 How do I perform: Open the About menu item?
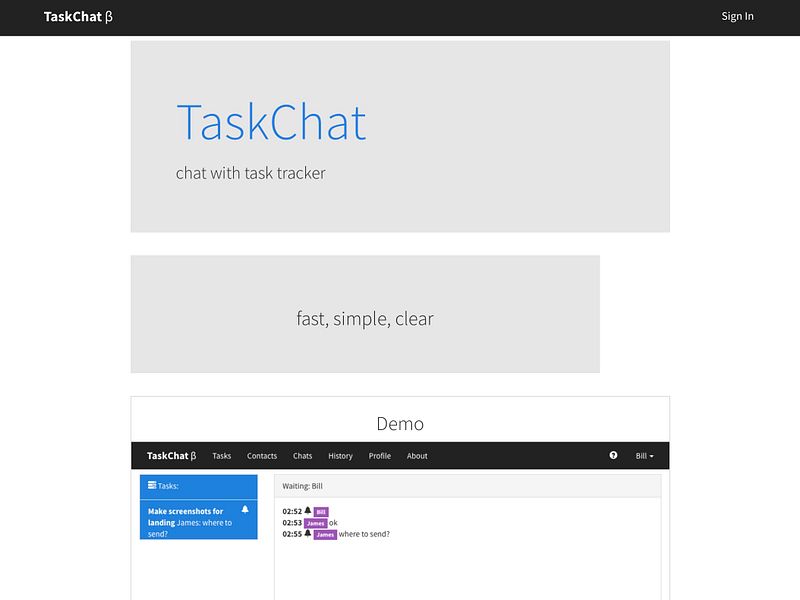tap(417, 456)
